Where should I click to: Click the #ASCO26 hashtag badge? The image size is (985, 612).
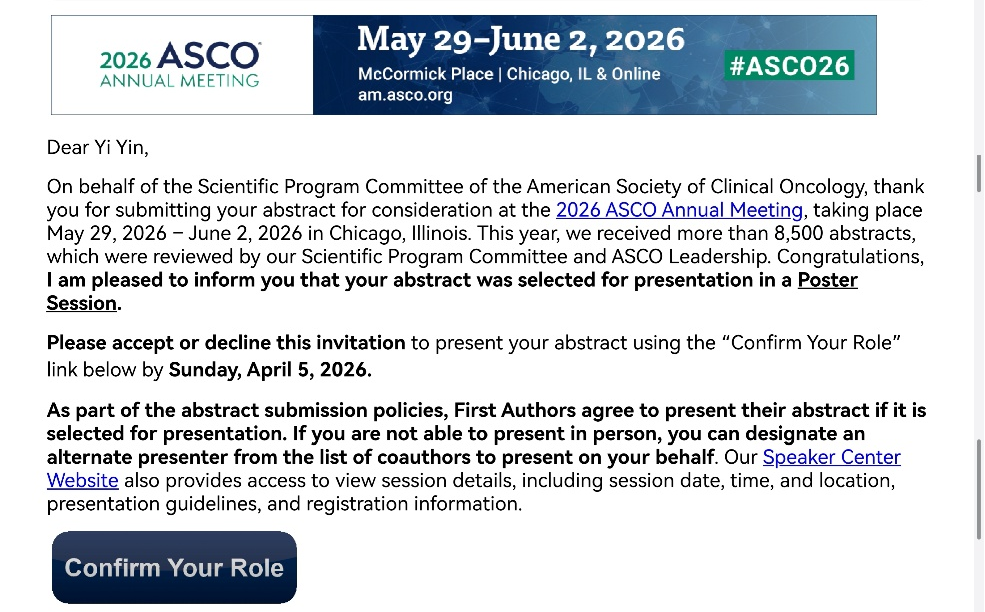(x=789, y=66)
